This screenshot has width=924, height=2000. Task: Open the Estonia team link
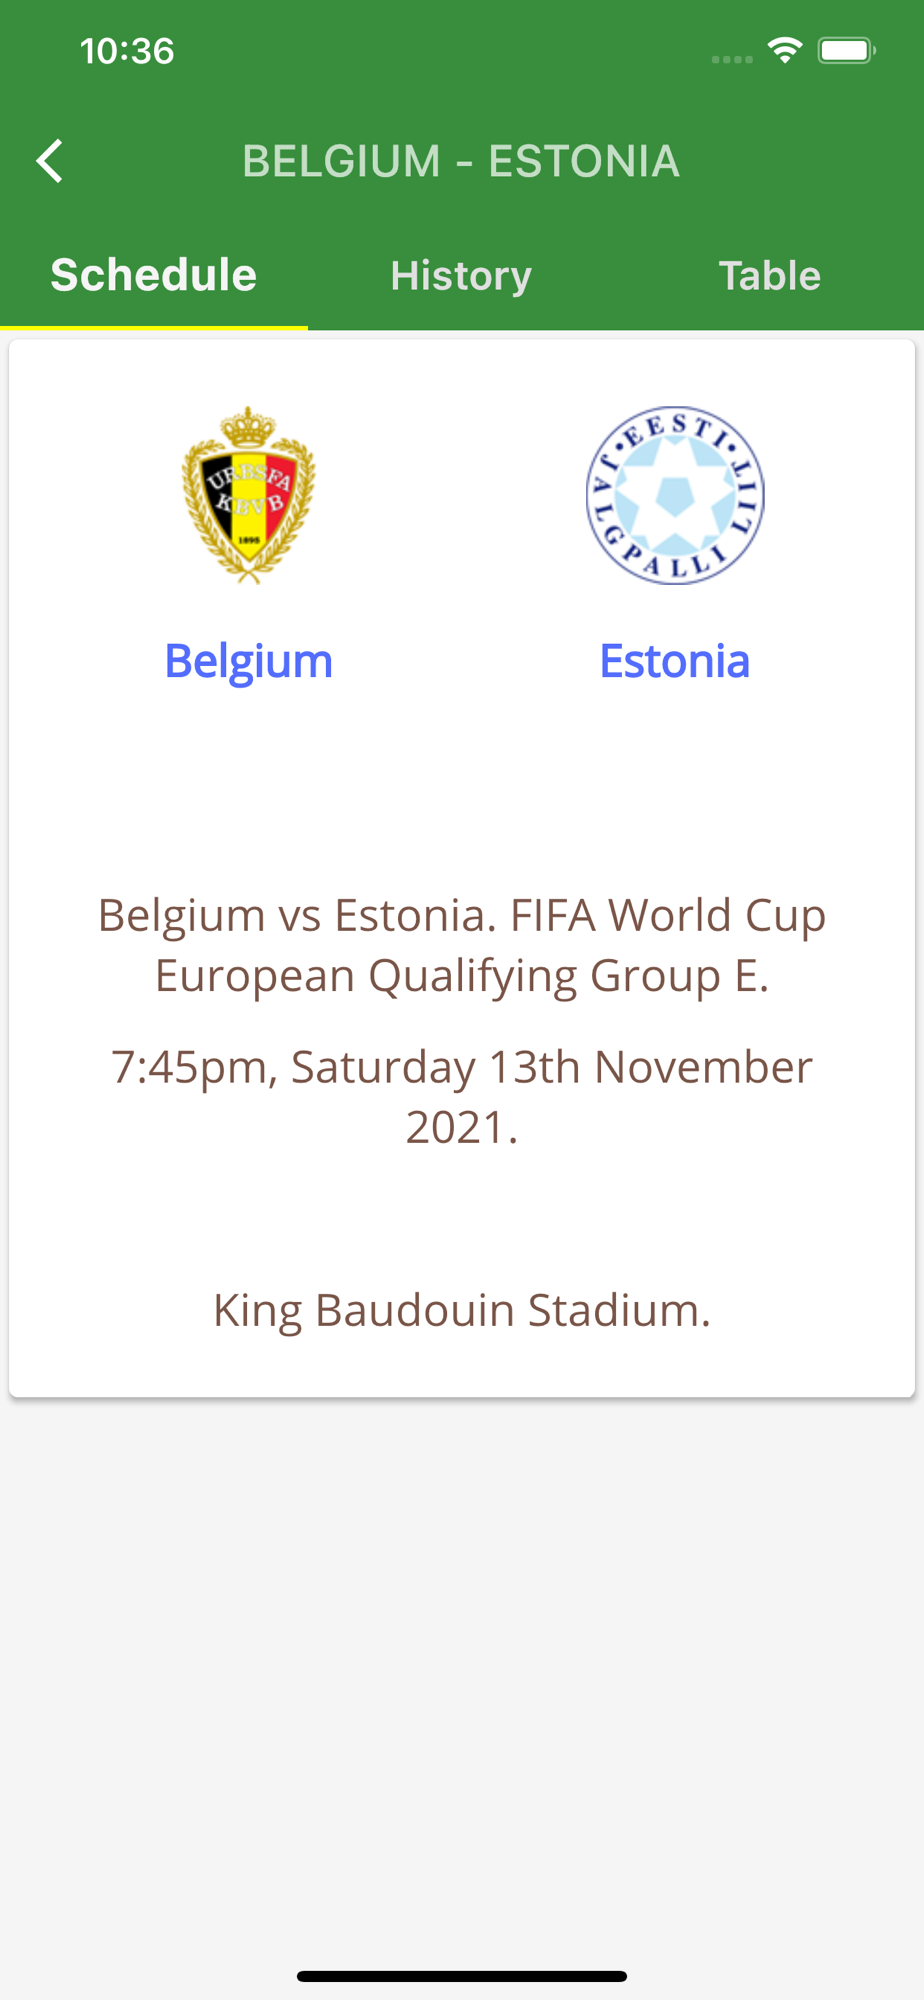pyautogui.click(x=675, y=661)
